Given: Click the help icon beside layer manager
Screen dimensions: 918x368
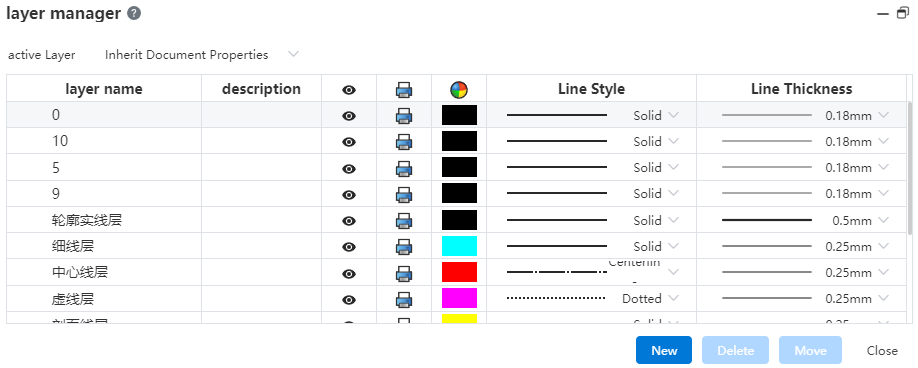Looking at the screenshot, I should click(x=134, y=13).
